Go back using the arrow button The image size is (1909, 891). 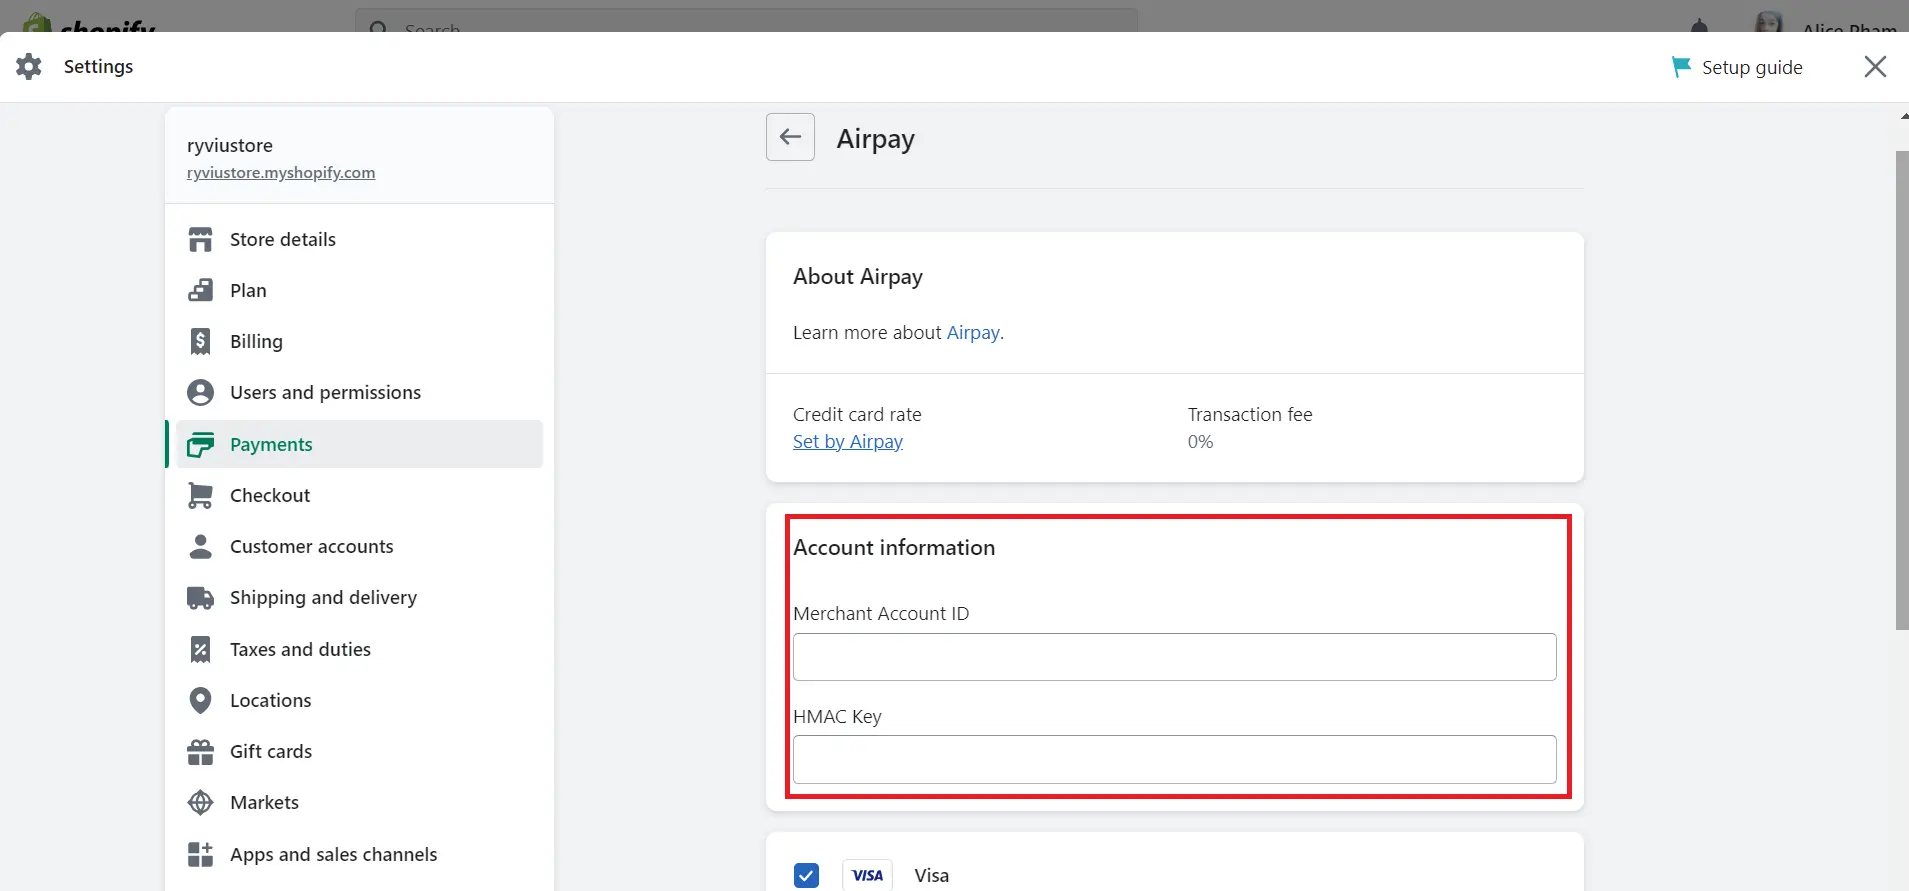point(790,137)
